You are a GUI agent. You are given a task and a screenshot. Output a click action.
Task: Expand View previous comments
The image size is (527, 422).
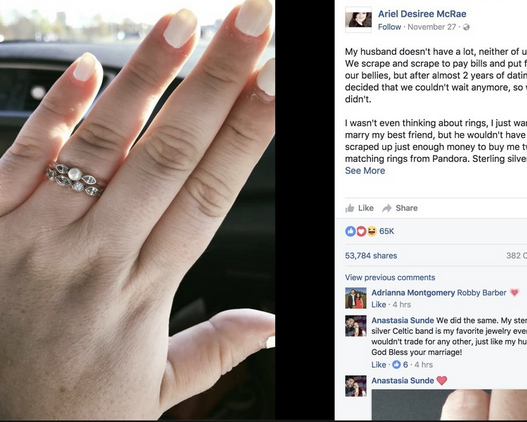click(390, 278)
